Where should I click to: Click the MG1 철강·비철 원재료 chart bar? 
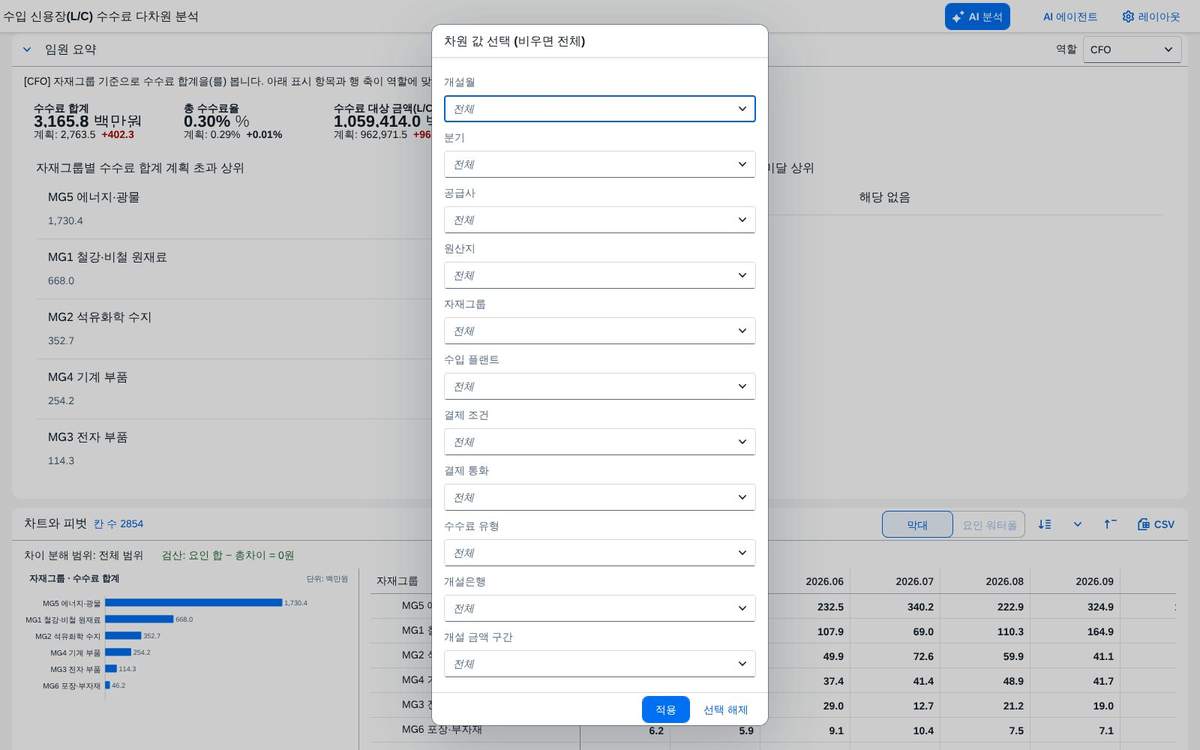click(x=139, y=619)
